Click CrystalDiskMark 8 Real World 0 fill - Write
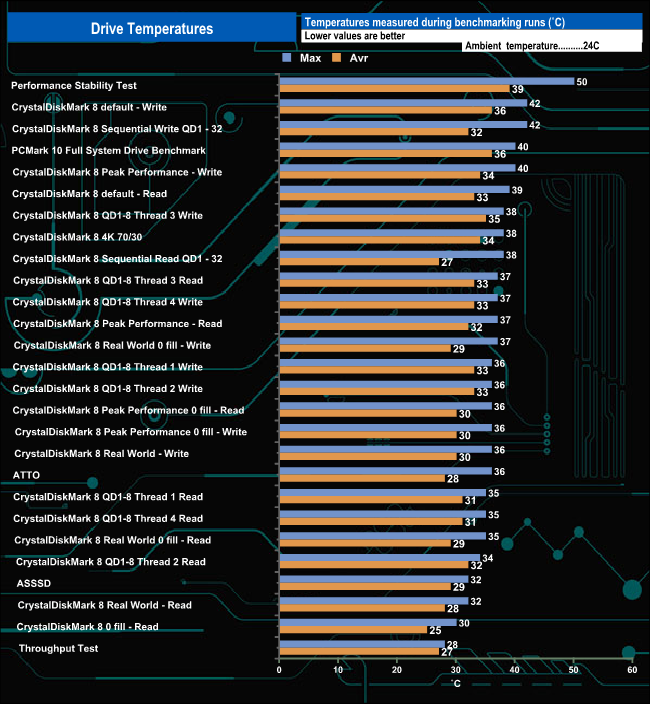Viewport: 650px width, 704px height. tap(112, 345)
